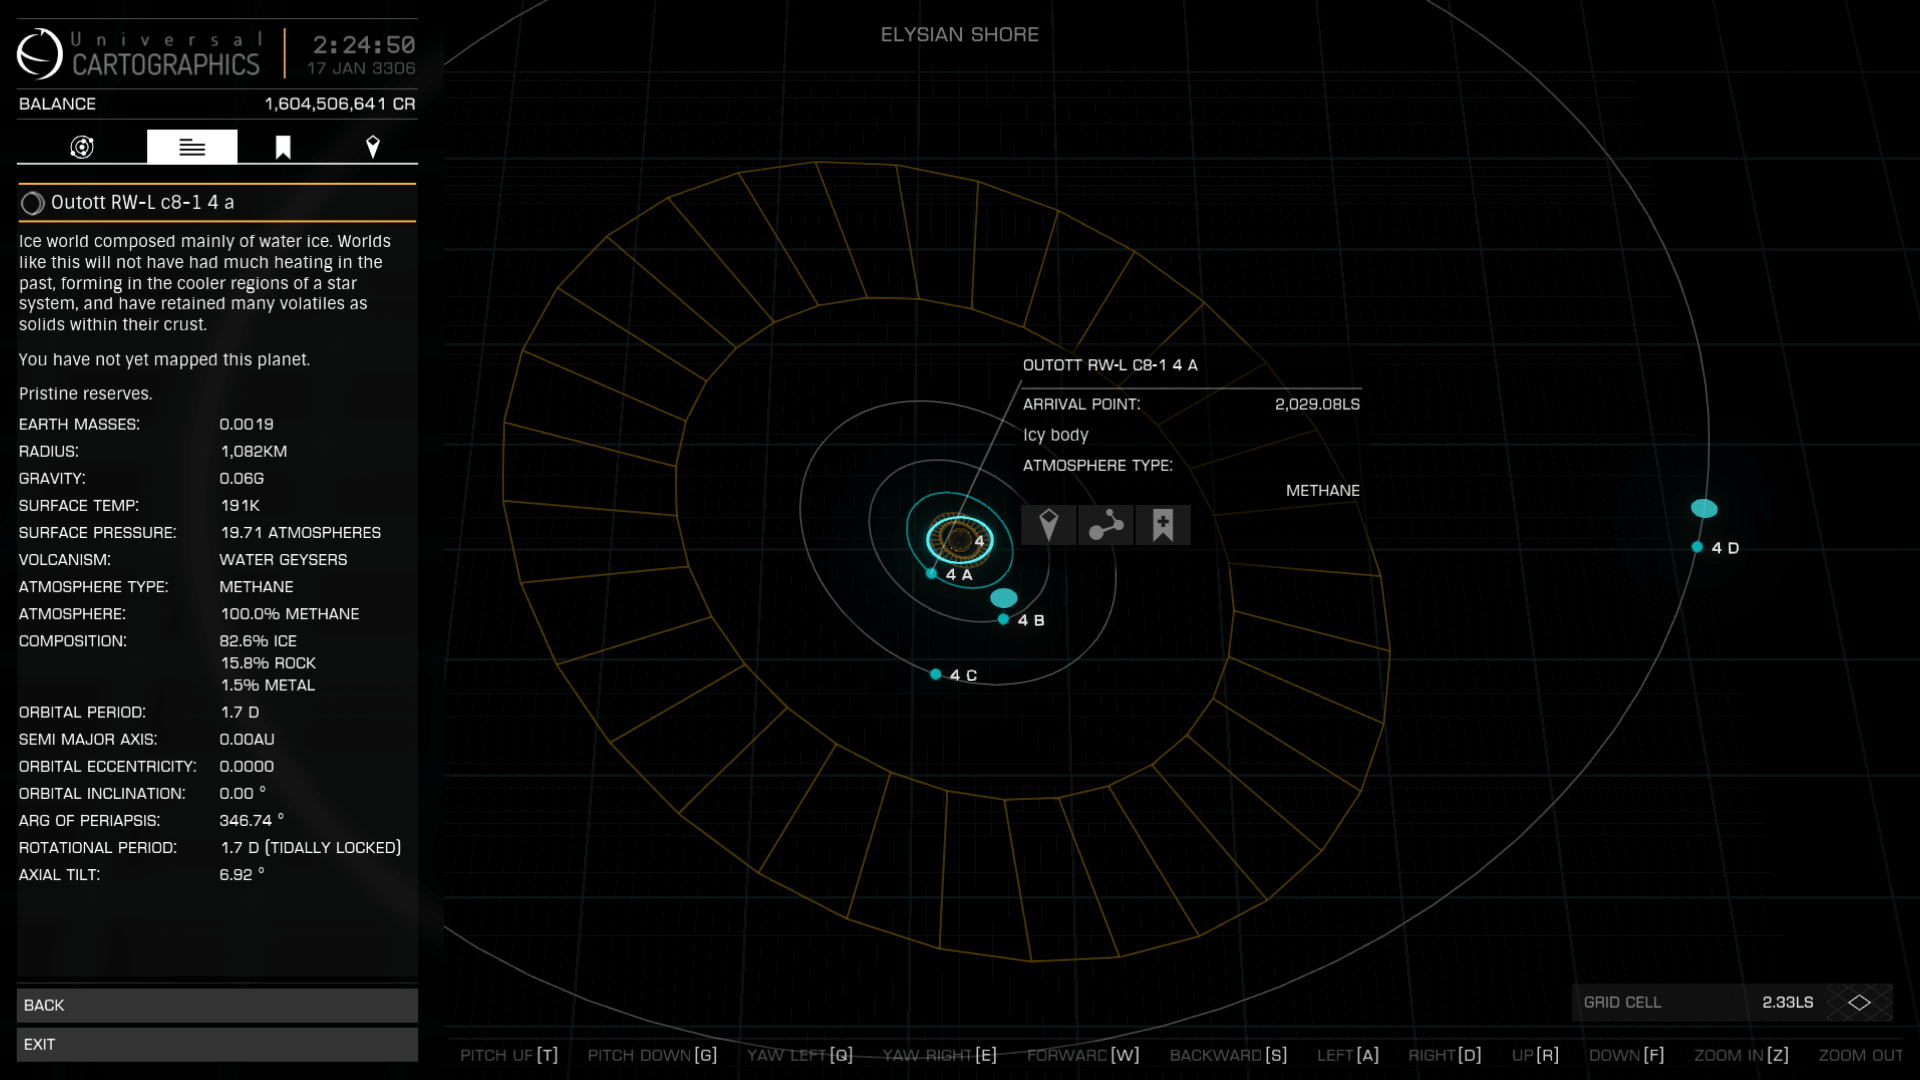Click the METHANE value in the popup
Viewport: 1920px width, 1080px height.
coord(1323,490)
